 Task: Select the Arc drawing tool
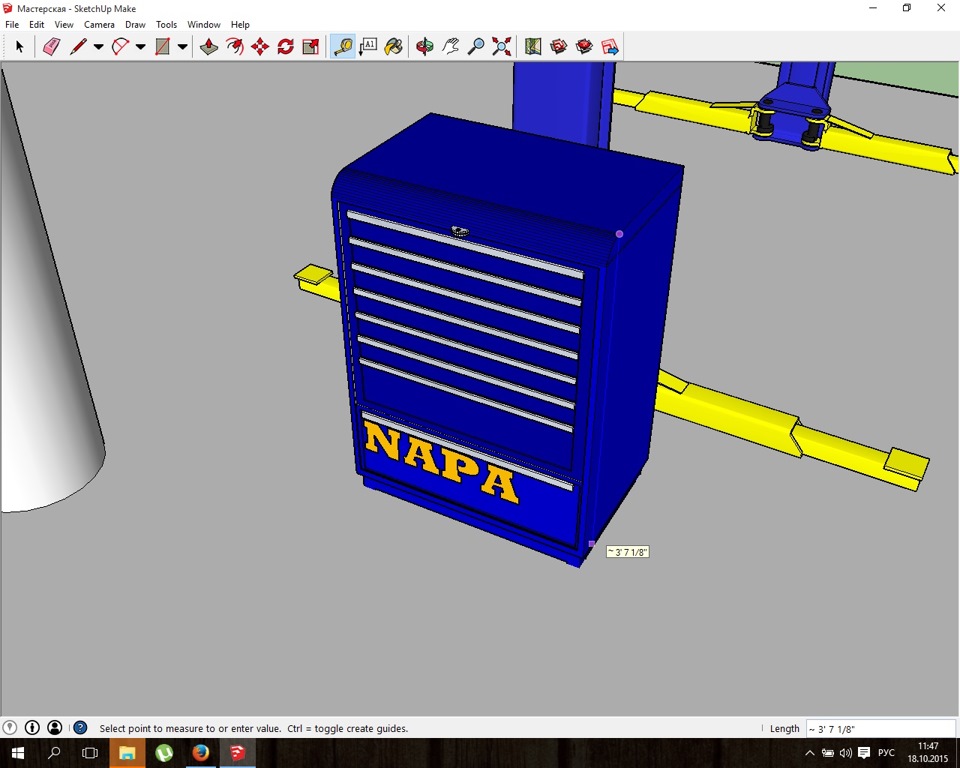121,47
